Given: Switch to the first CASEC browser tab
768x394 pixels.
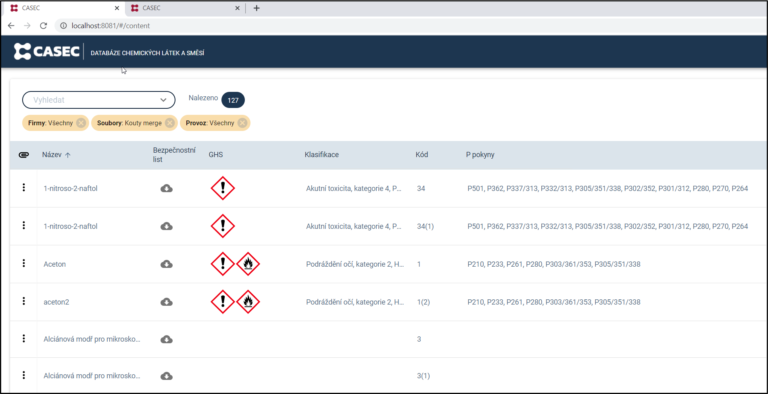Looking at the screenshot, I should point(63,8).
